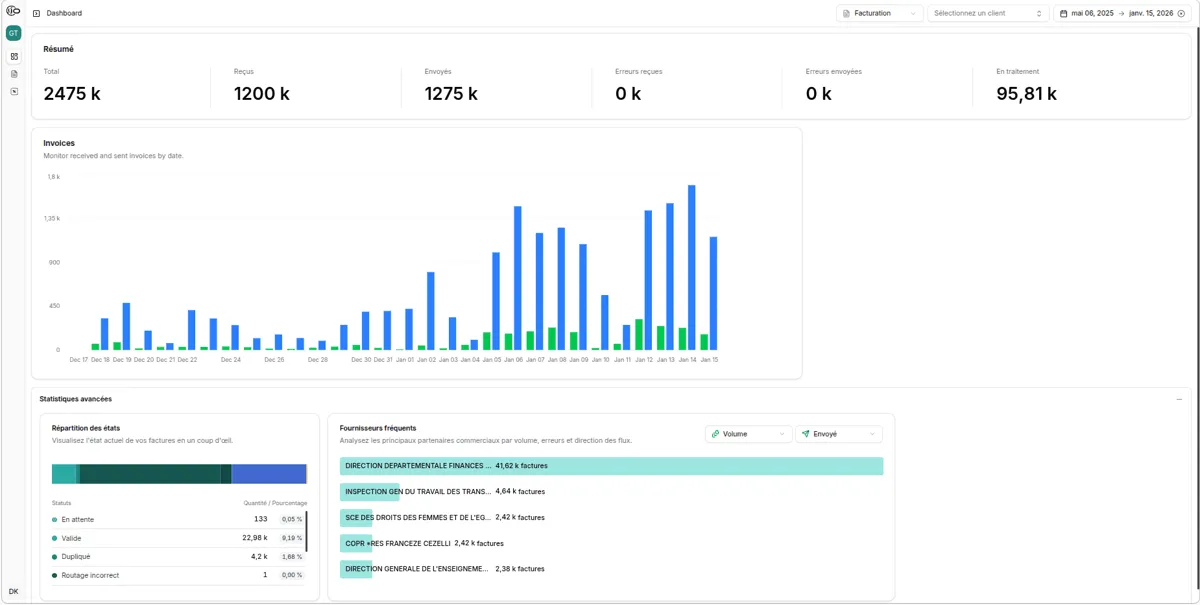
Task: Click the Dec 19 blue chart bar
Action: pyautogui.click(x=127, y=326)
